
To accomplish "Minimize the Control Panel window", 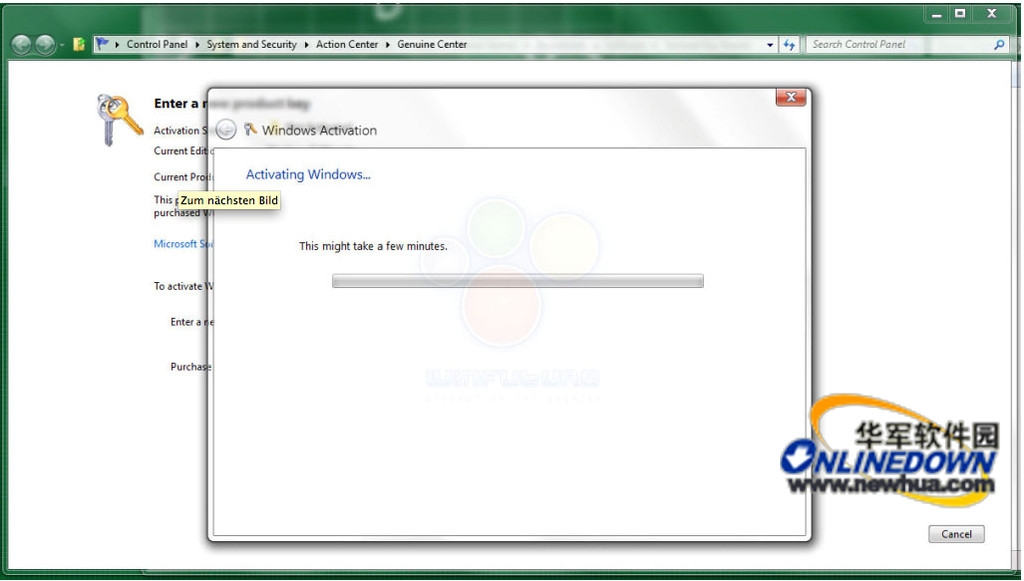I will coord(937,14).
